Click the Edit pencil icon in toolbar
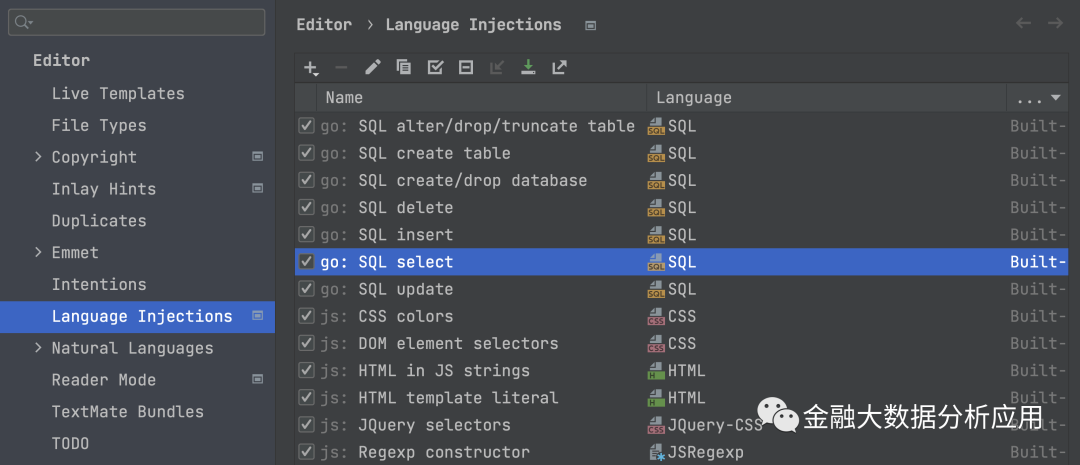The image size is (1080, 465). (x=372, y=68)
